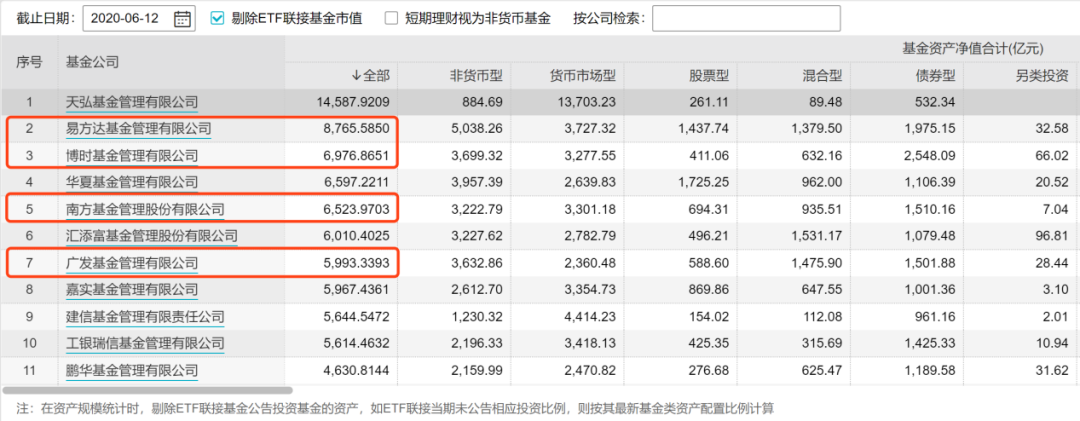The width and height of the screenshot is (1080, 421).
Task: Open 广发基金管理有限公司 link
Action: (x=132, y=263)
